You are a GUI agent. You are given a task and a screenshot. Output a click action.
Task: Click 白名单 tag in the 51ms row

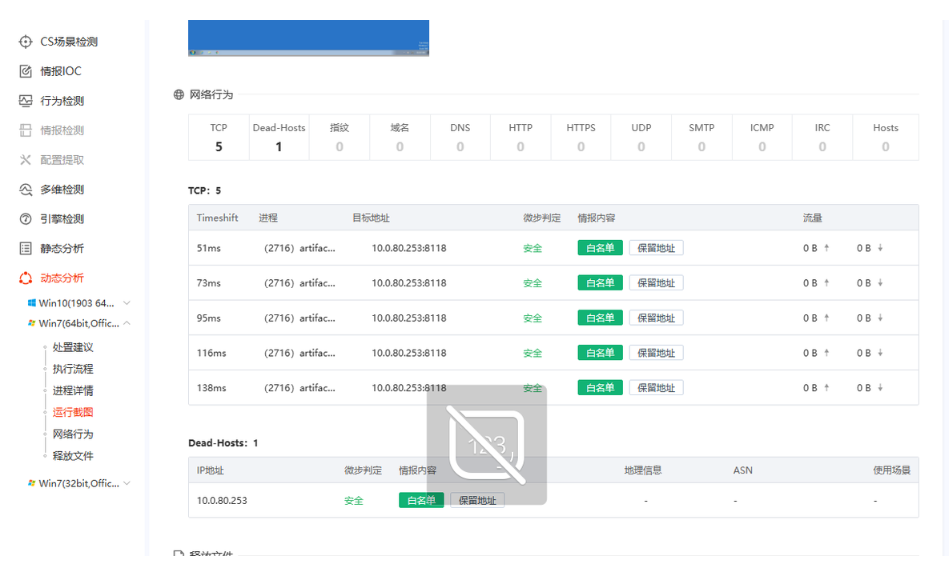(600, 248)
